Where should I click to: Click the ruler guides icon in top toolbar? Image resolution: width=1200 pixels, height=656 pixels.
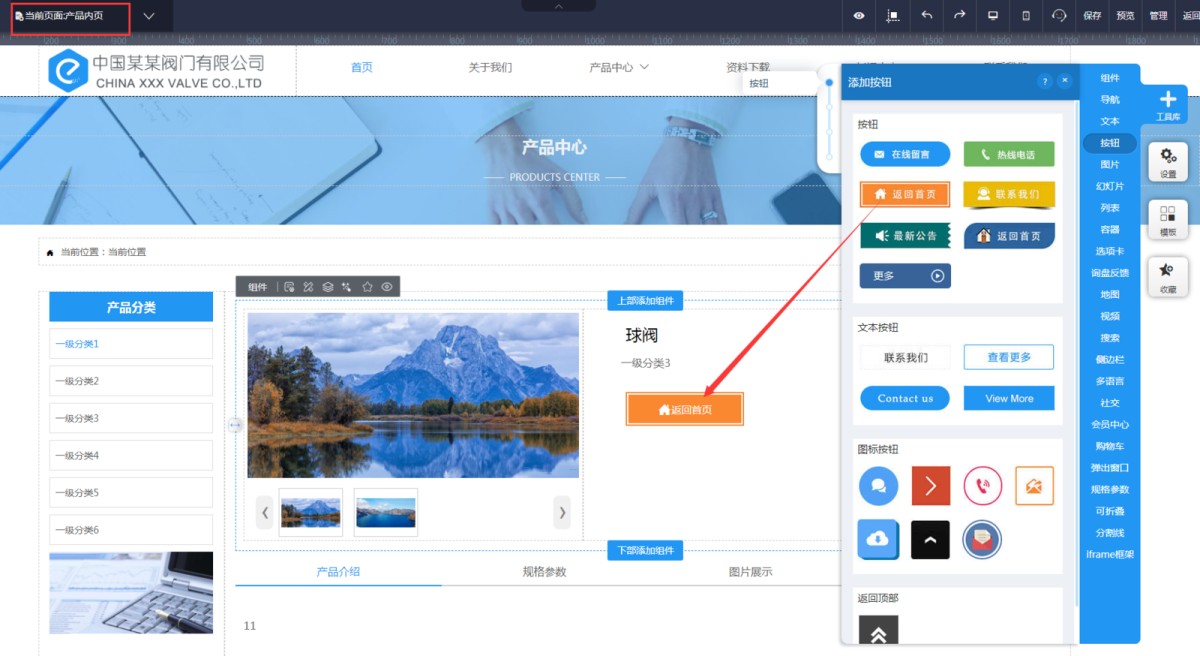pyautogui.click(x=893, y=15)
